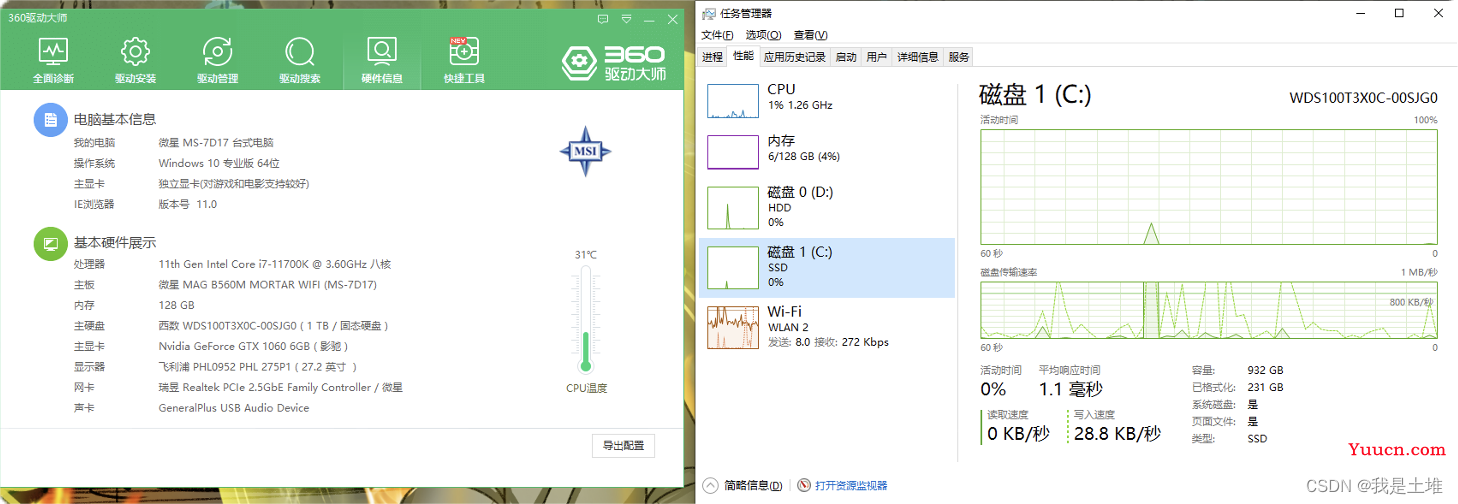This screenshot has width=1458, height=504.
Task: Click the 231 GB formatted value
Action: coord(1265,387)
